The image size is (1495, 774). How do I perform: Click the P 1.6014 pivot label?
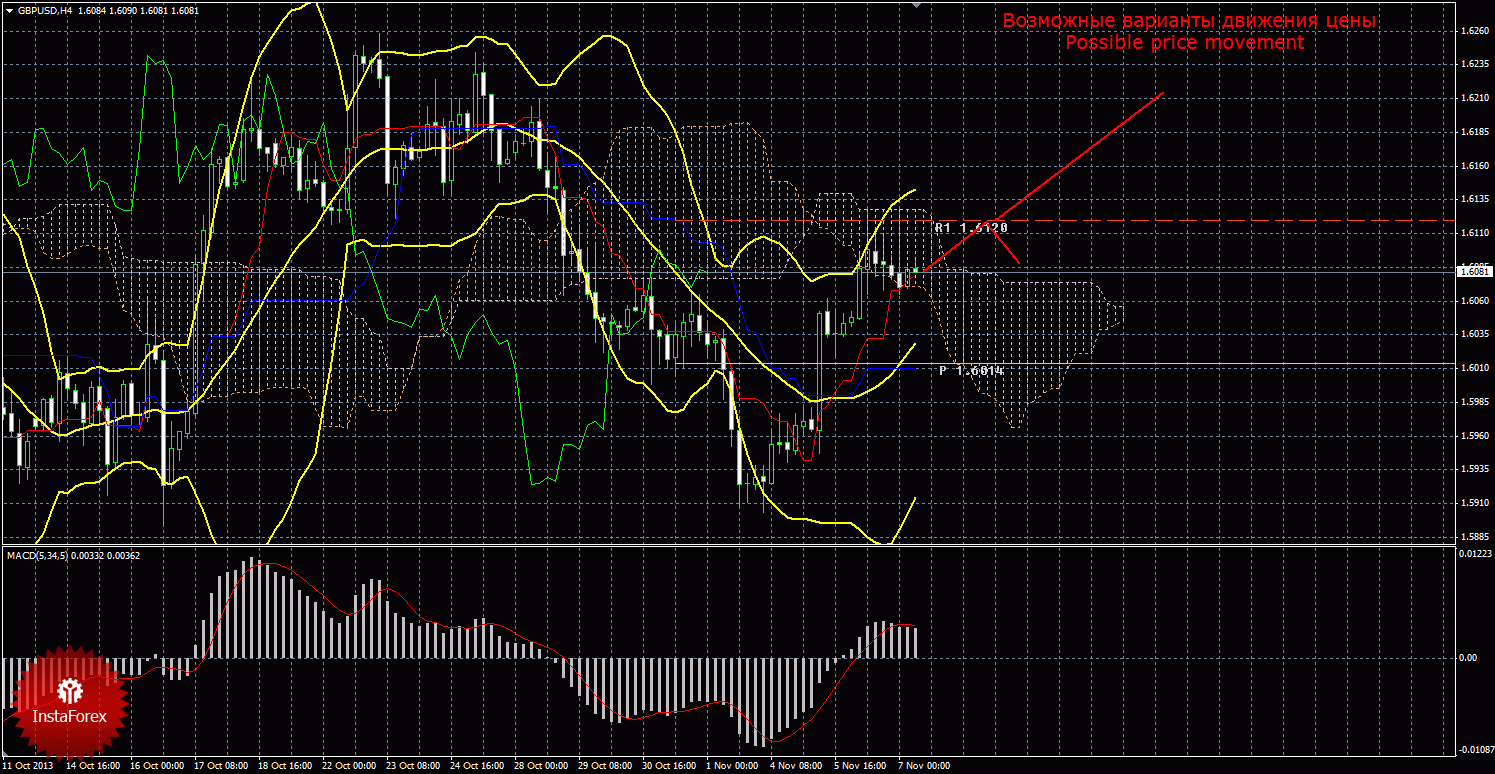coord(971,371)
